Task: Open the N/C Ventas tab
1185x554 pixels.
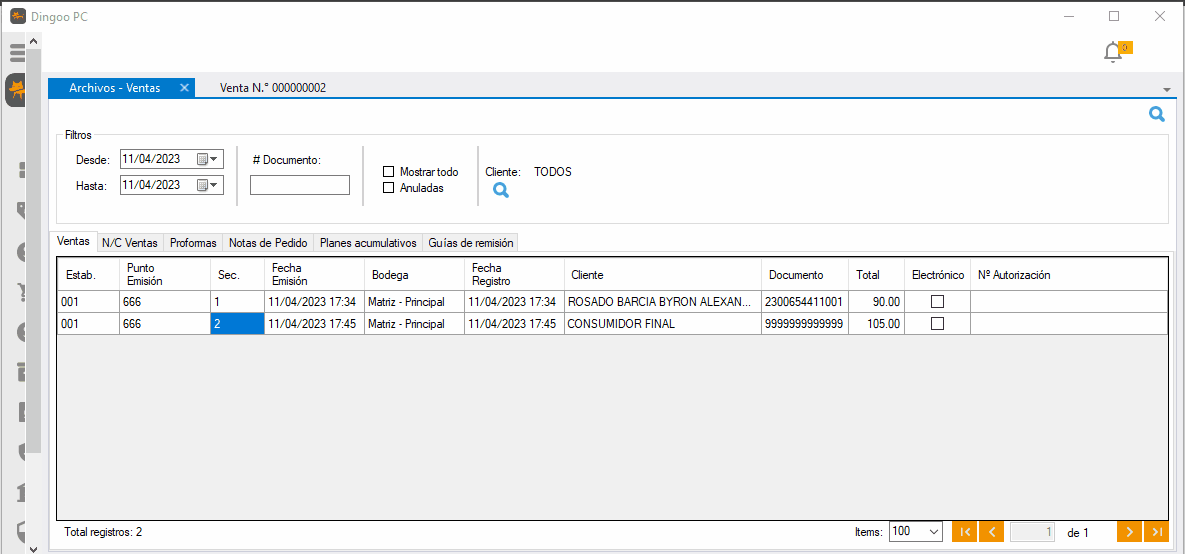Action: click(131, 243)
